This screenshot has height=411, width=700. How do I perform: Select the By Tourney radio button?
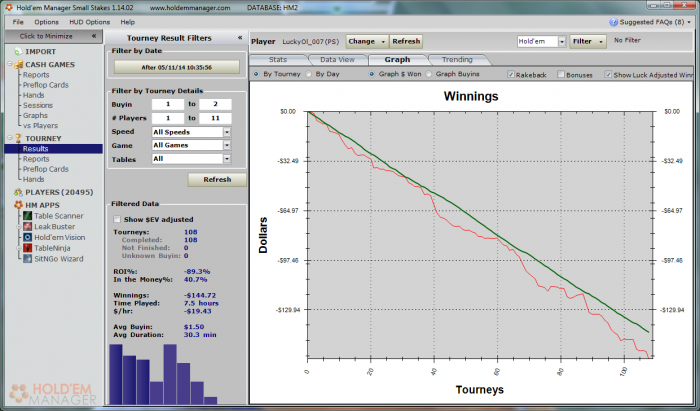click(256, 74)
